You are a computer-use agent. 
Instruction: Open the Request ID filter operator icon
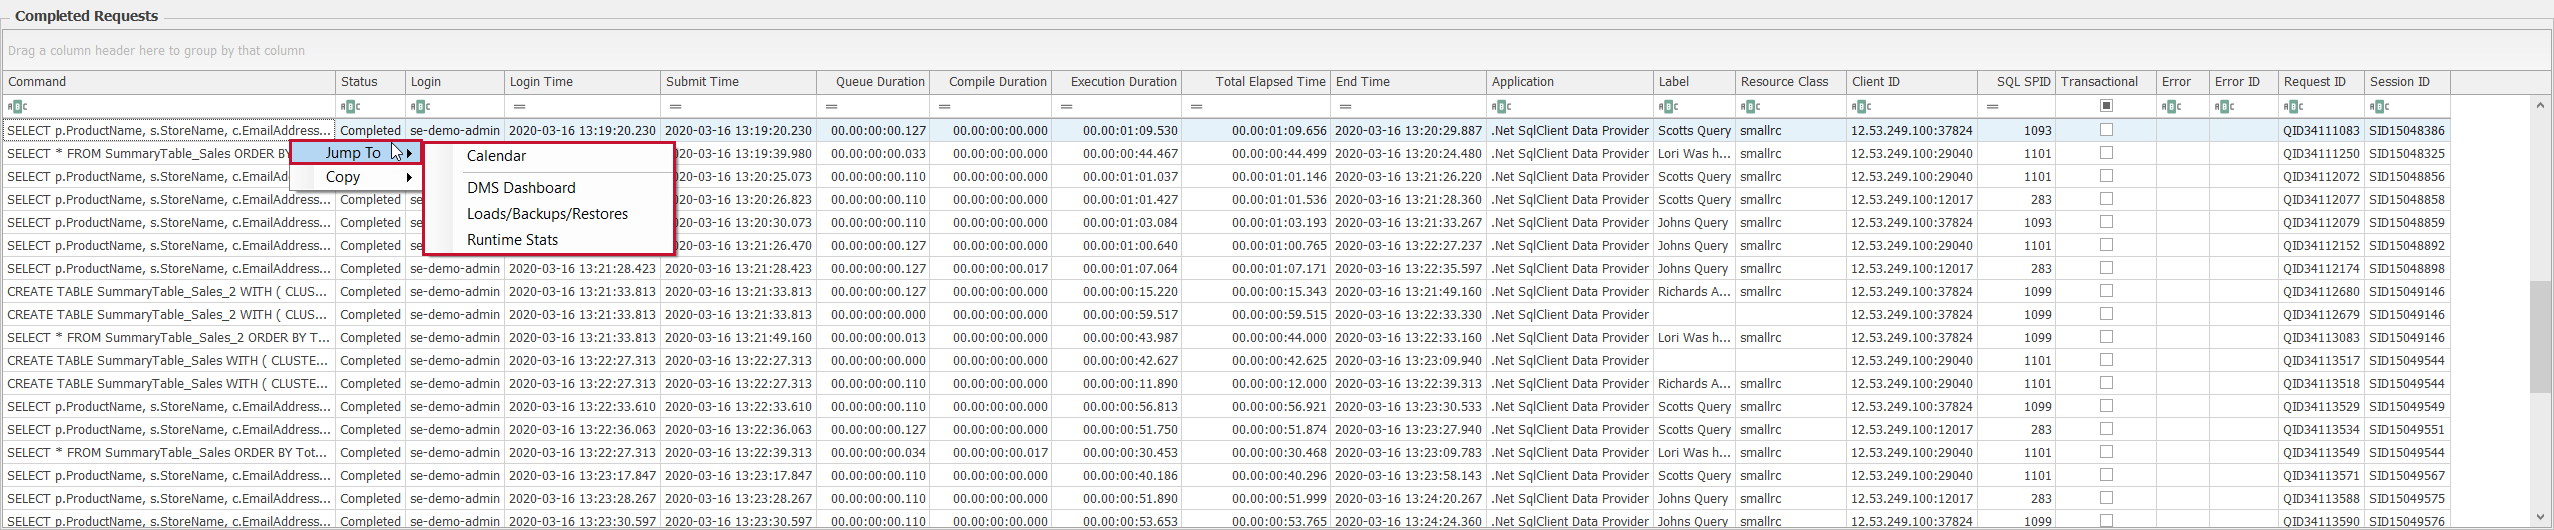tap(2294, 106)
